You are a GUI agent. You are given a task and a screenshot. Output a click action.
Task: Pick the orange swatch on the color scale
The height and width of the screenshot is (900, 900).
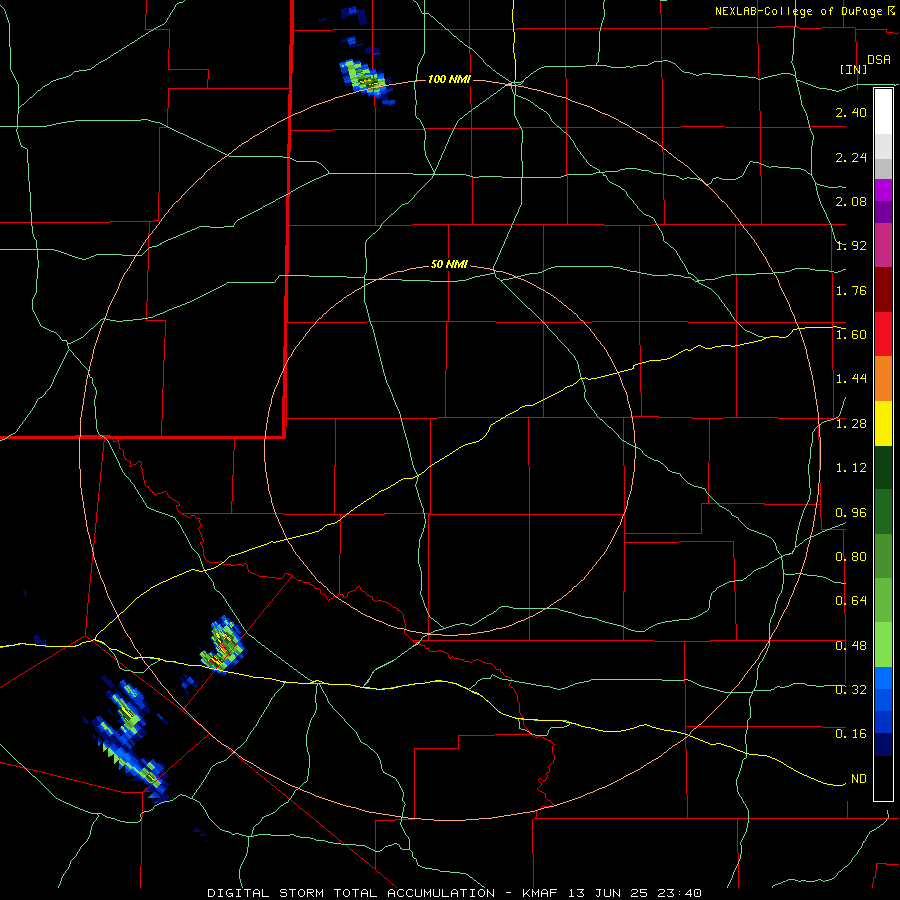click(883, 379)
